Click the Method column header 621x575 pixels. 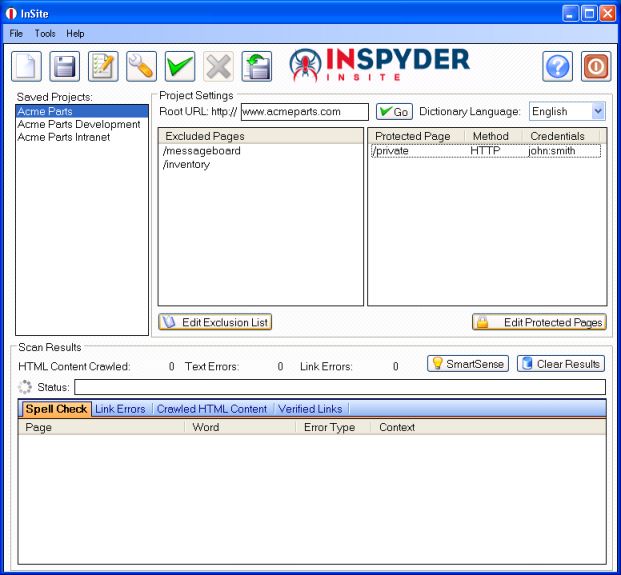point(493,136)
